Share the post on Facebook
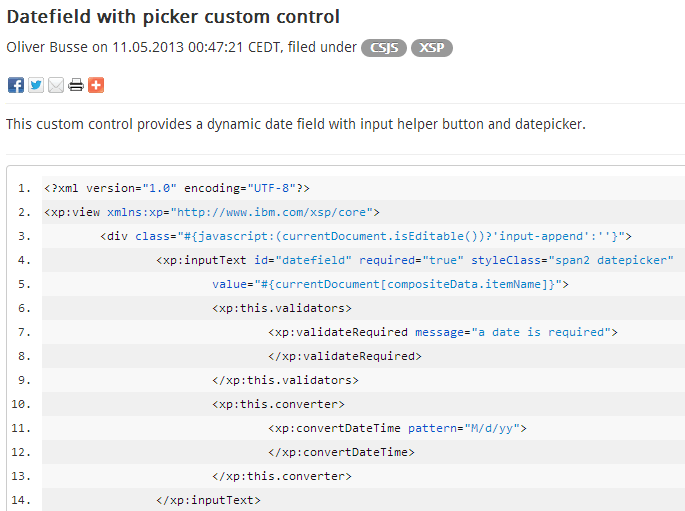This screenshot has width=685, height=511. (16, 85)
